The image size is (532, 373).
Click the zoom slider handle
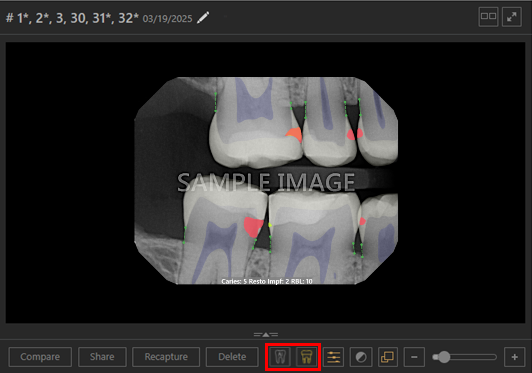tap(443, 357)
